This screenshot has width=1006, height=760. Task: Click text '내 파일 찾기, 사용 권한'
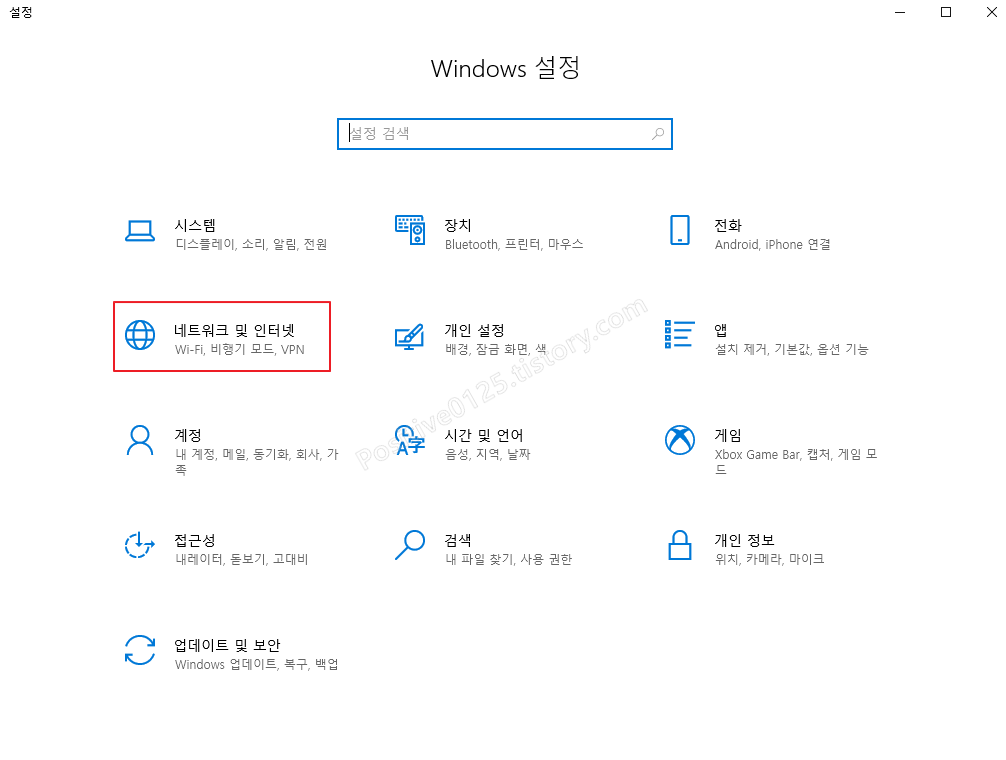coord(508,559)
